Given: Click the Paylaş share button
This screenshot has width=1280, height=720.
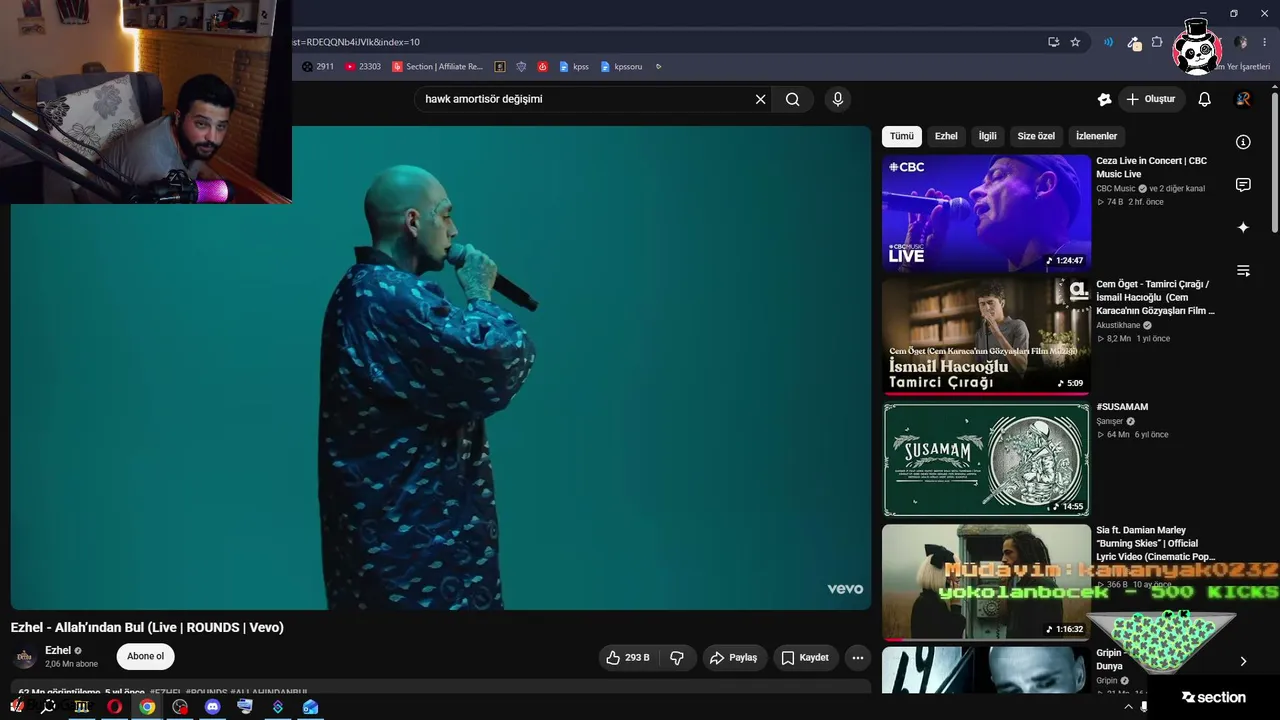Looking at the screenshot, I should click(733, 658).
